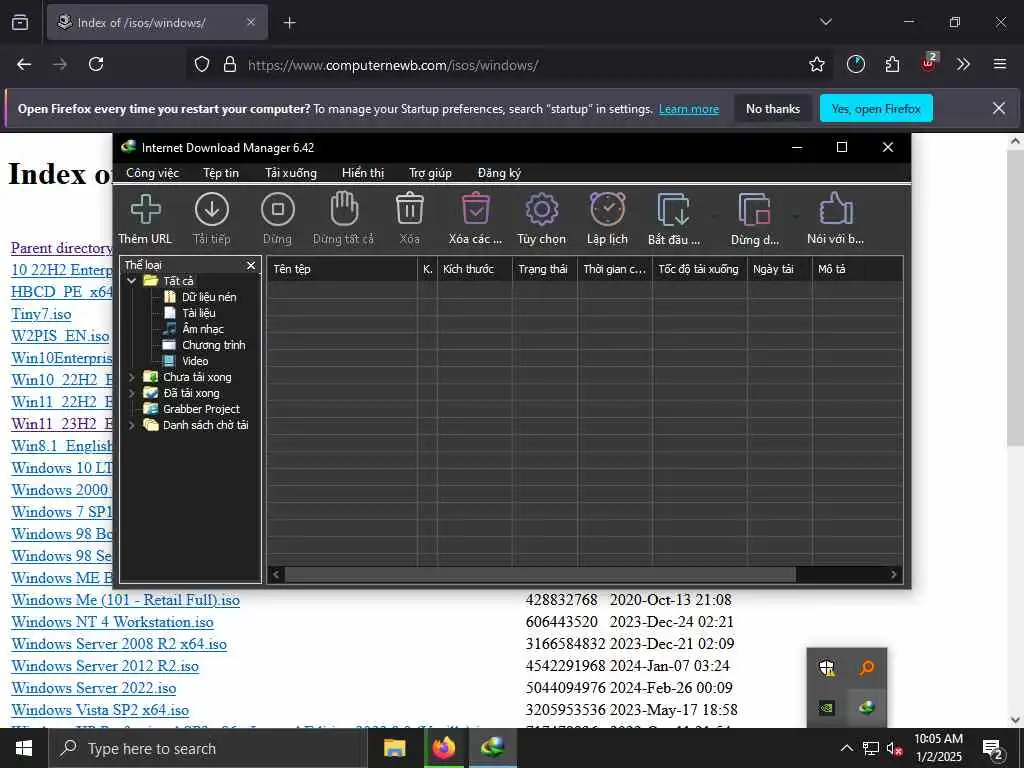Expand the Chưa tải xong node

(x=131, y=377)
